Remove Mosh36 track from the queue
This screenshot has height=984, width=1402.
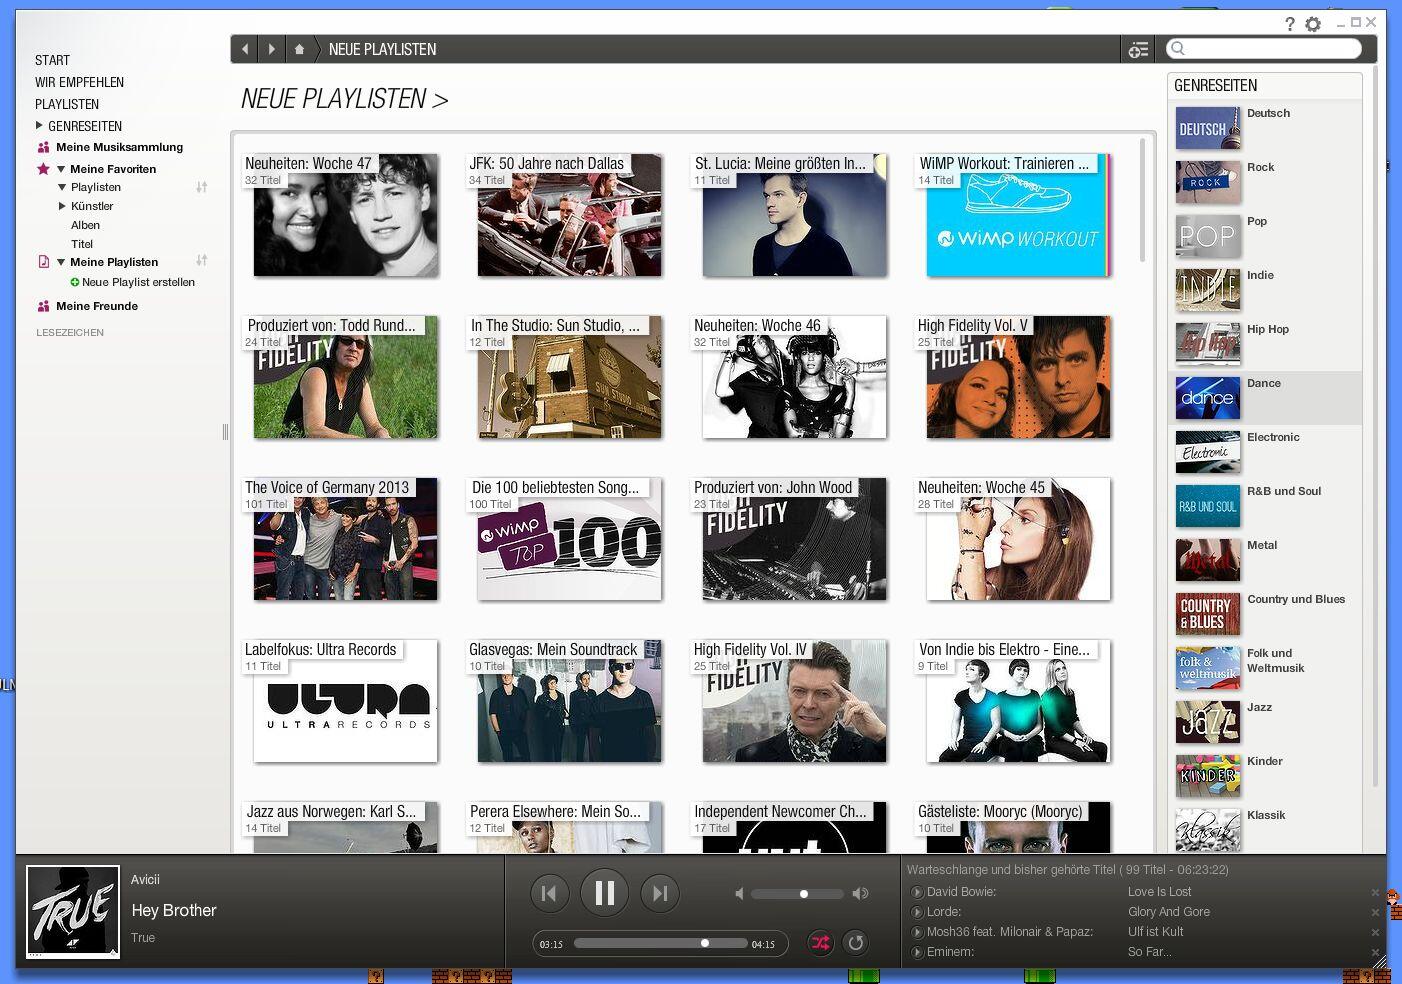coord(1375,932)
